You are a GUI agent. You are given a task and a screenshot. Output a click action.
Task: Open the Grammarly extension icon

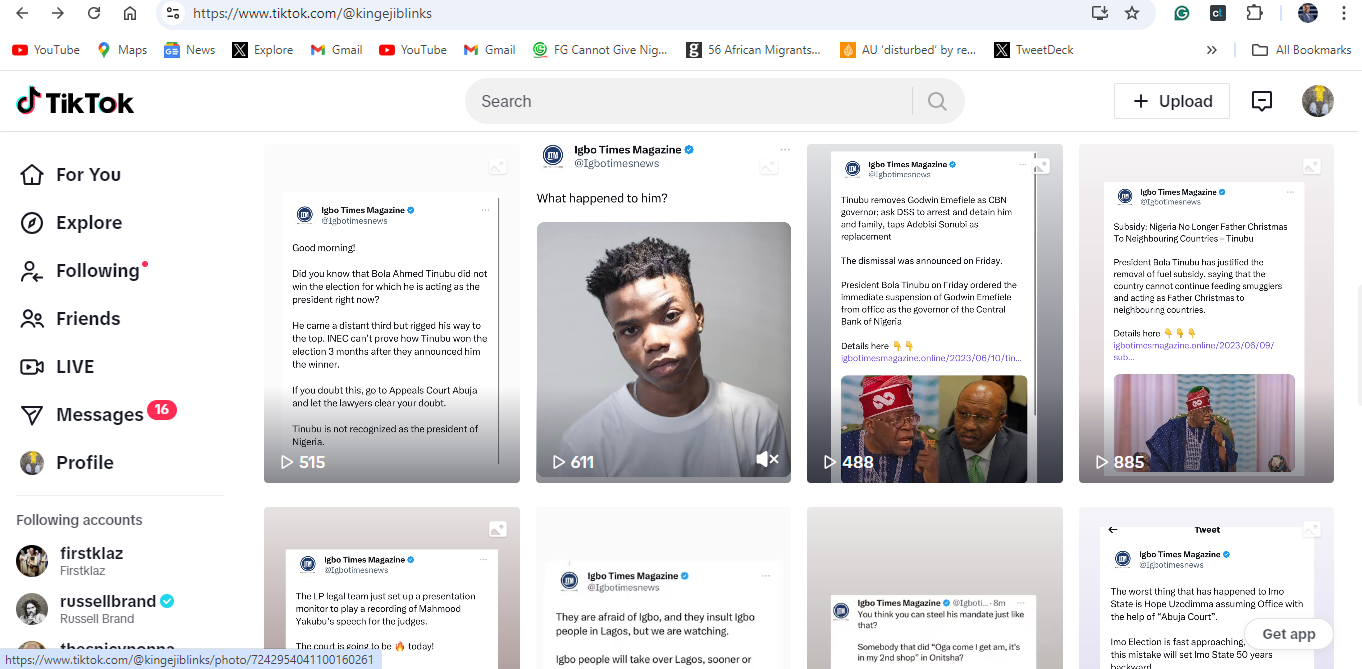[1183, 13]
